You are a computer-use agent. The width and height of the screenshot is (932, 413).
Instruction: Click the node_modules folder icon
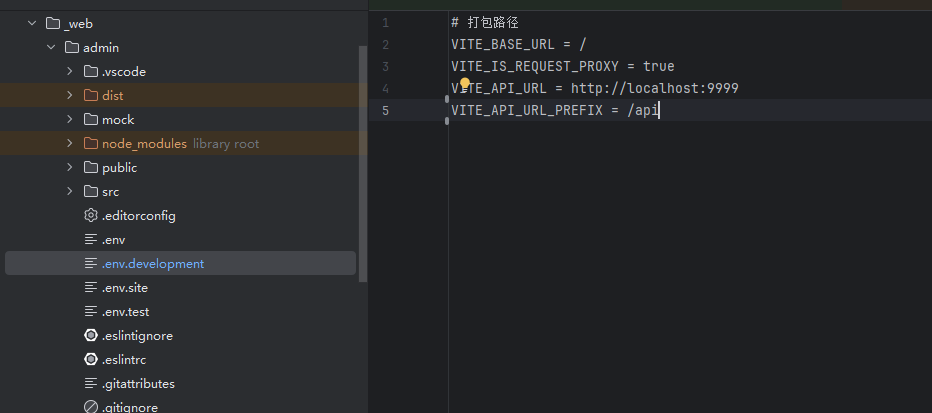point(91,144)
